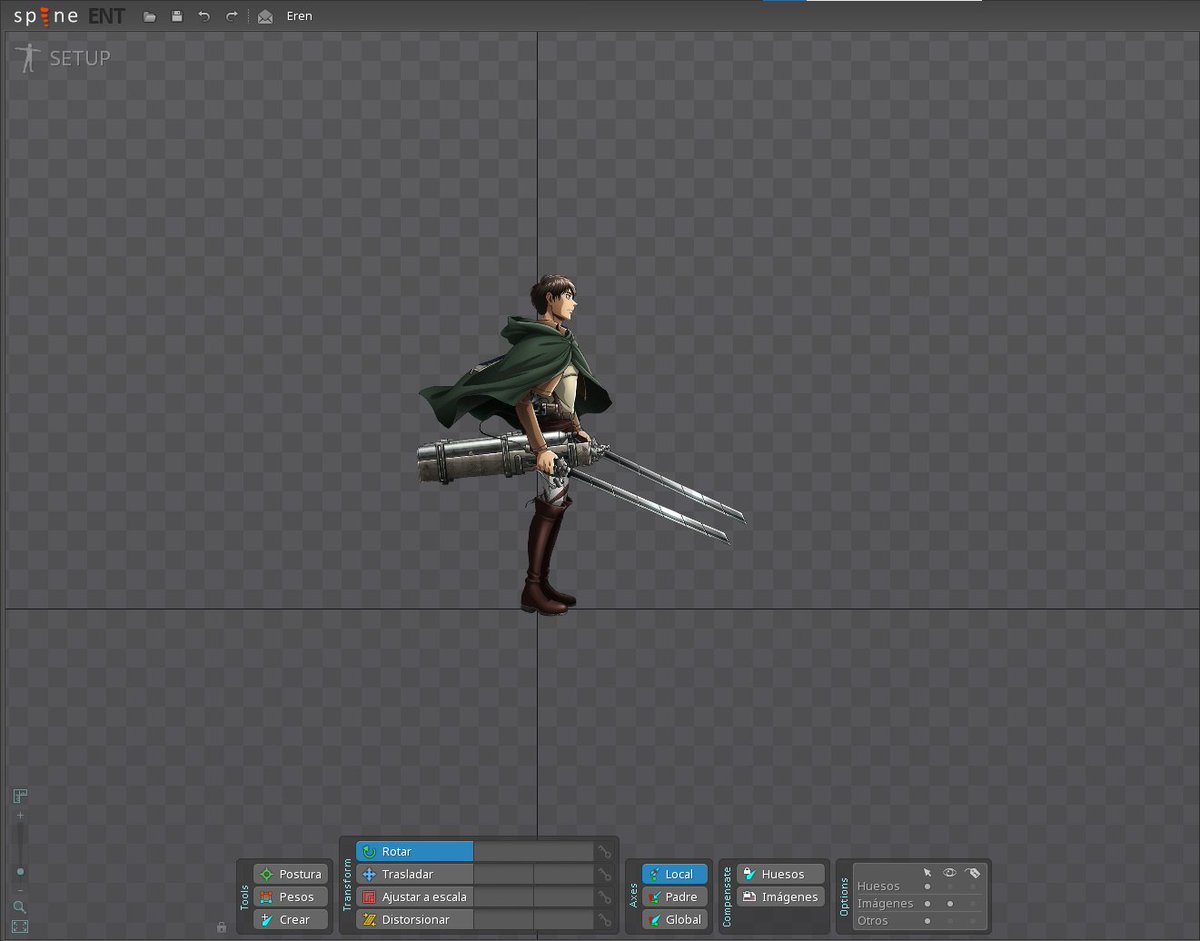Toggle the rulers icon above the zoom slider
Screen dimensions: 1200x941
point(20,796)
